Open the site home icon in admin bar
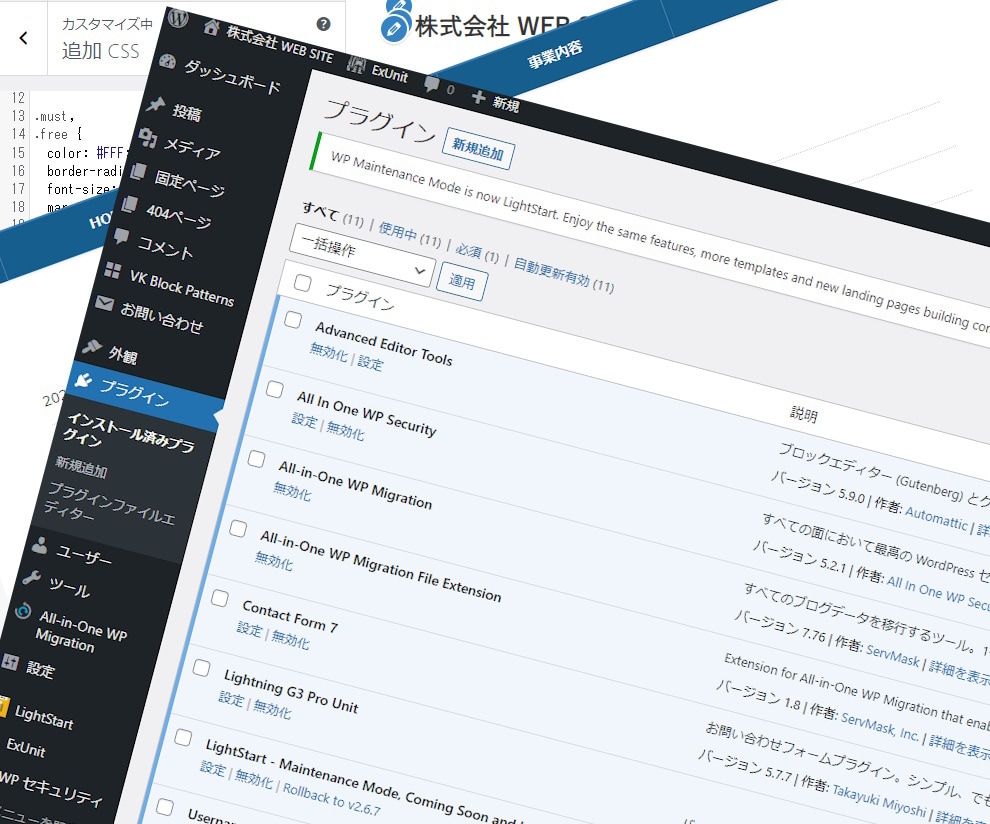The width and height of the screenshot is (990, 824). (x=212, y=28)
